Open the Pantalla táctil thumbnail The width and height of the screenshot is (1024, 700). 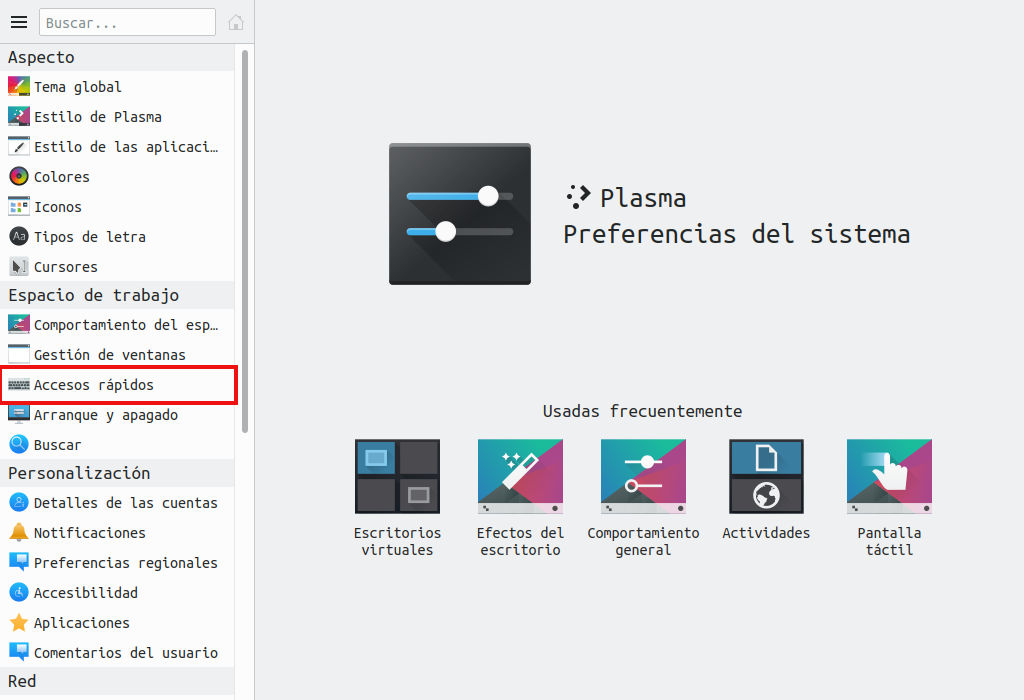pyautogui.click(x=889, y=476)
